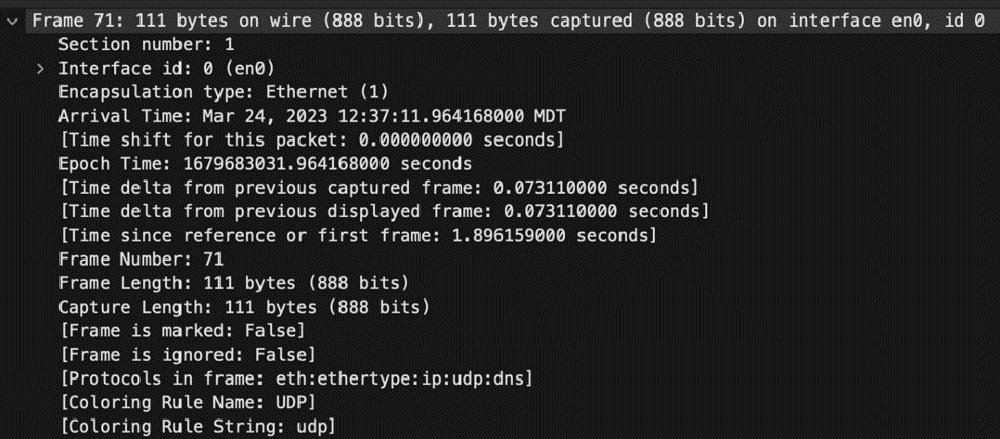Highlight the Protocols in frame row
The width and height of the screenshot is (1000, 439).
click(295, 377)
